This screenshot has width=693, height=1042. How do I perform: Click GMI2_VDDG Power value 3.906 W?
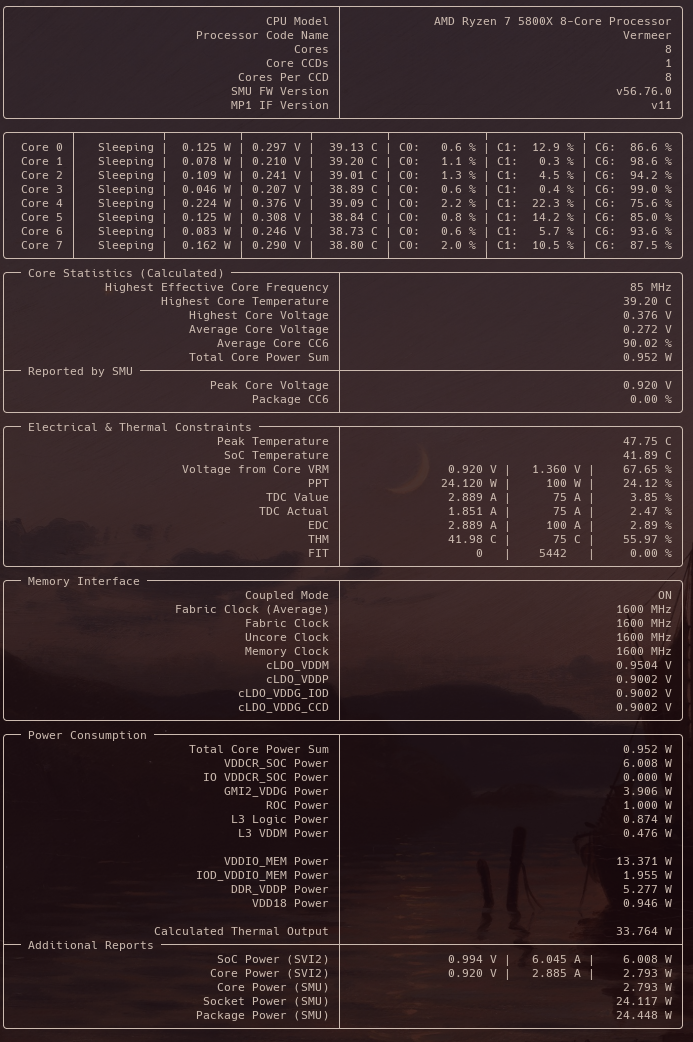pyautogui.click(x=647, y=791)
